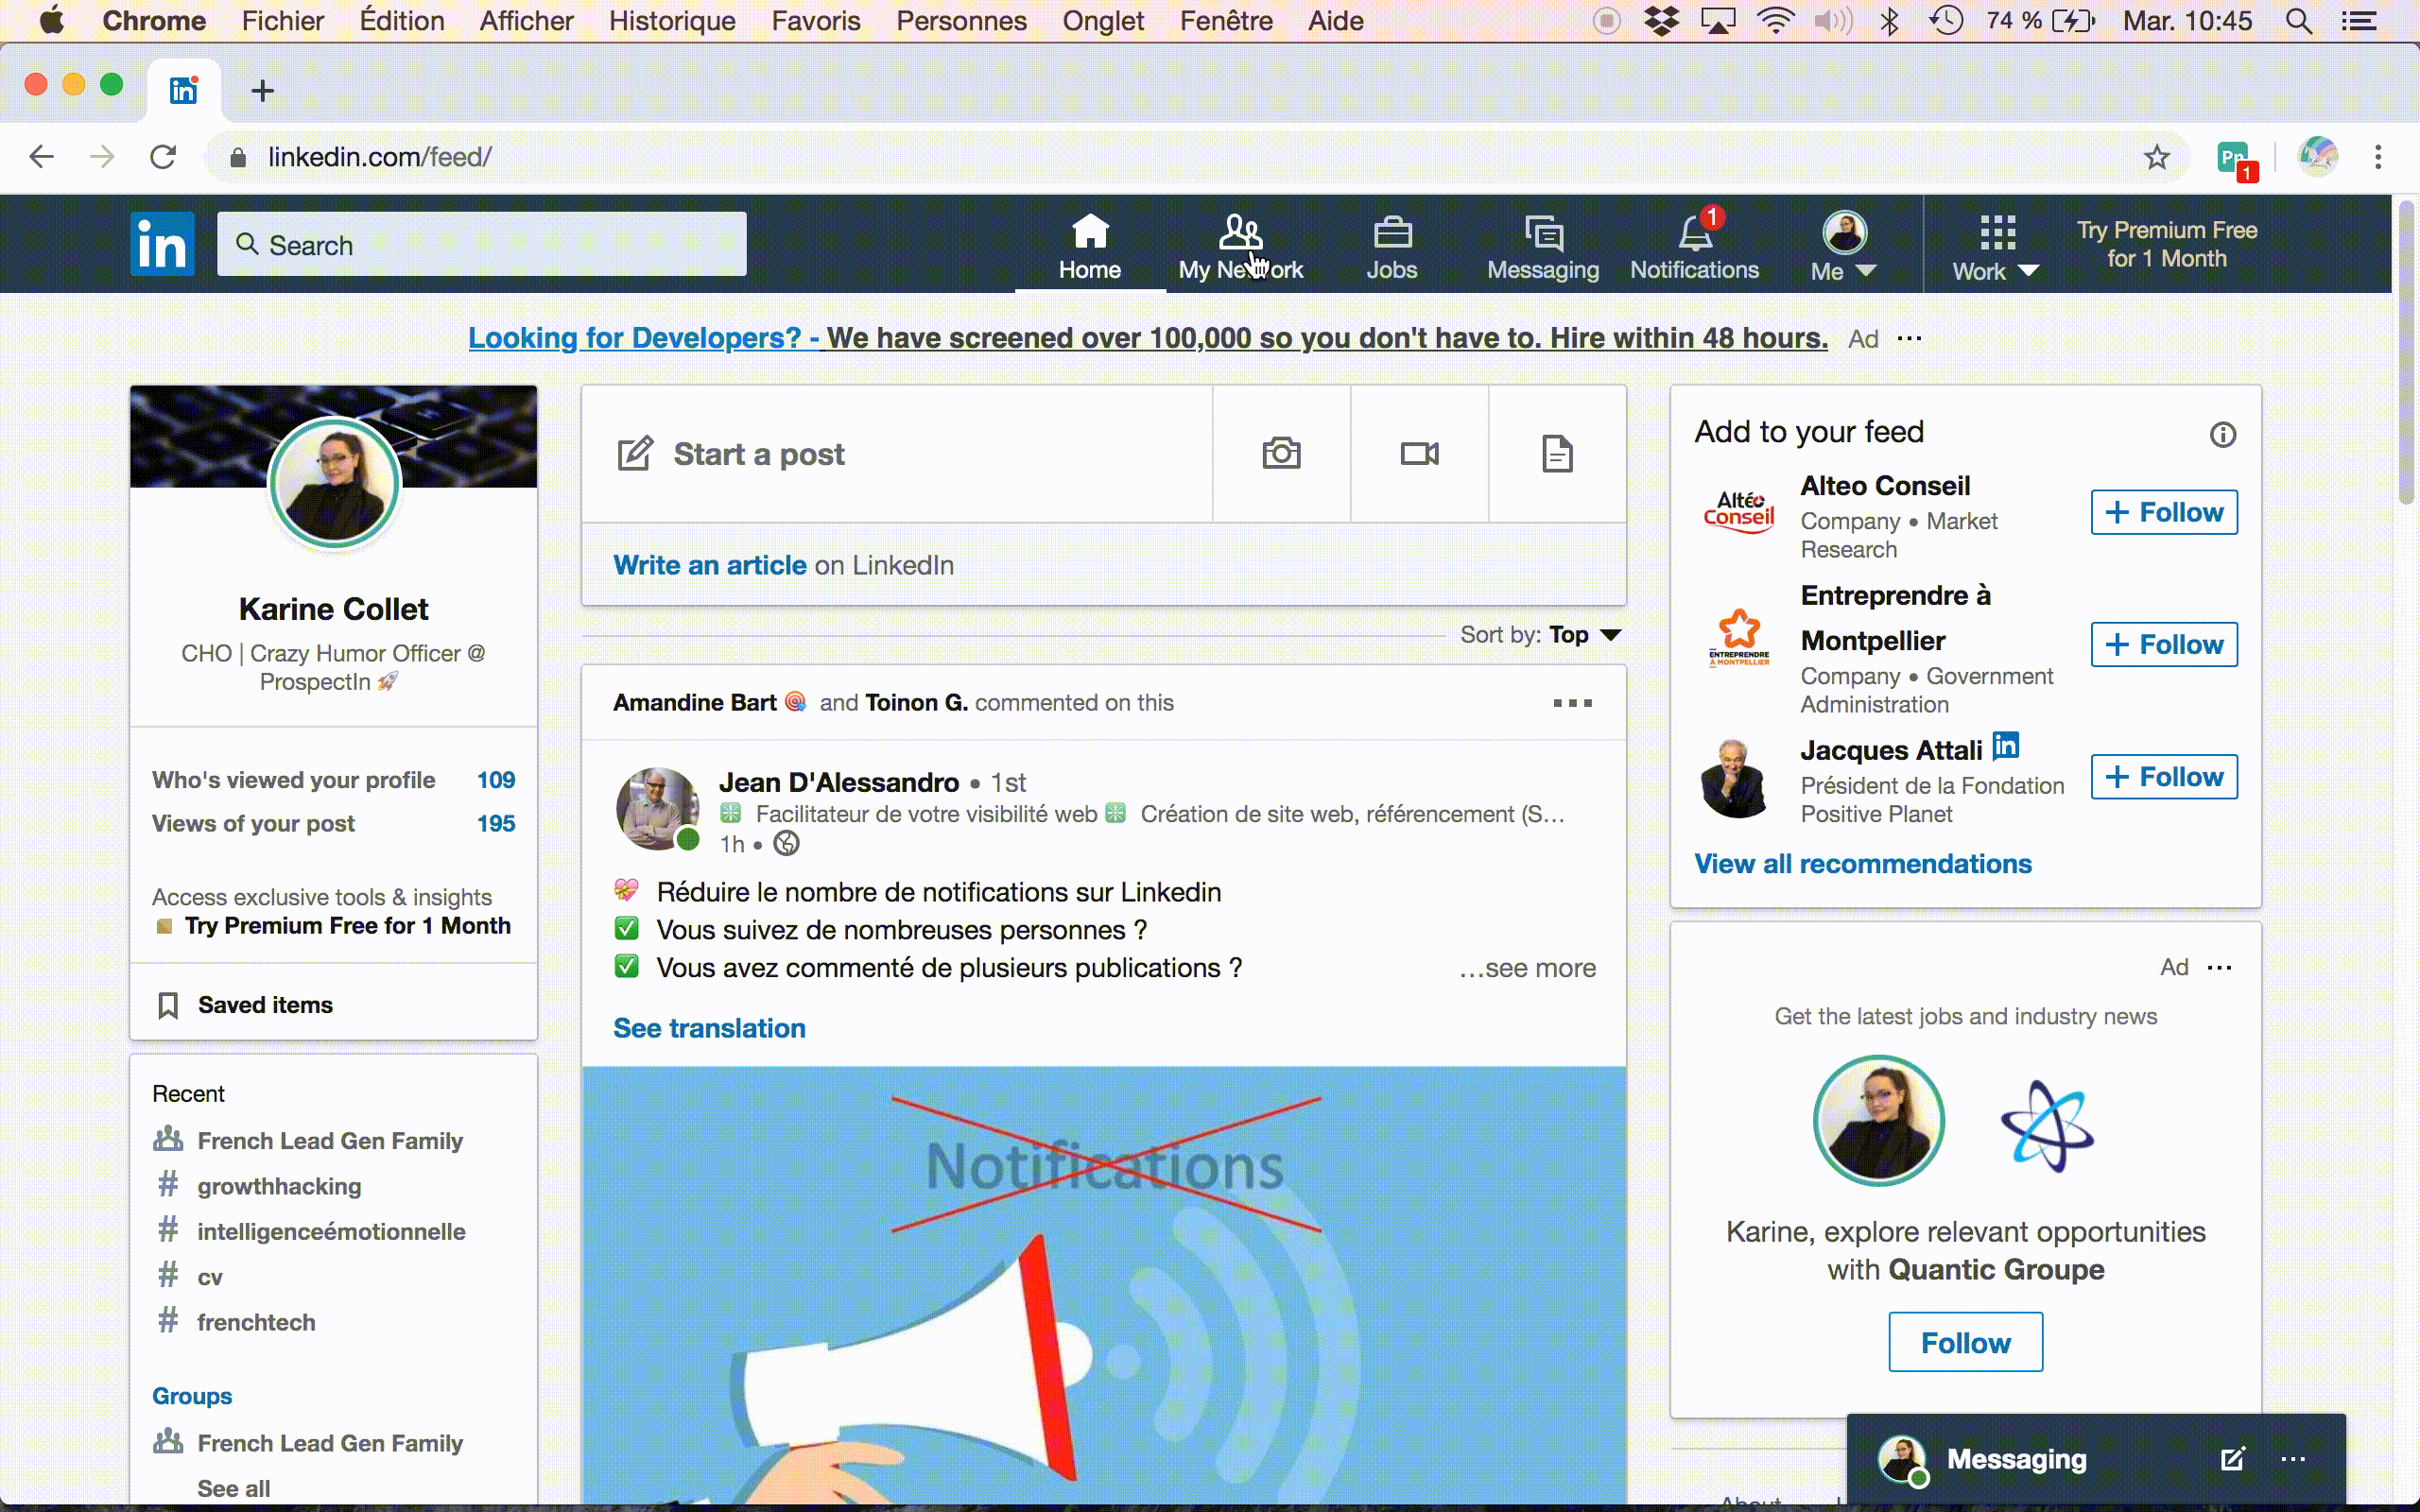This screenshot has width=2420, height=1512.
Task: Open View all recommendations
Action: pos(1862,864)
